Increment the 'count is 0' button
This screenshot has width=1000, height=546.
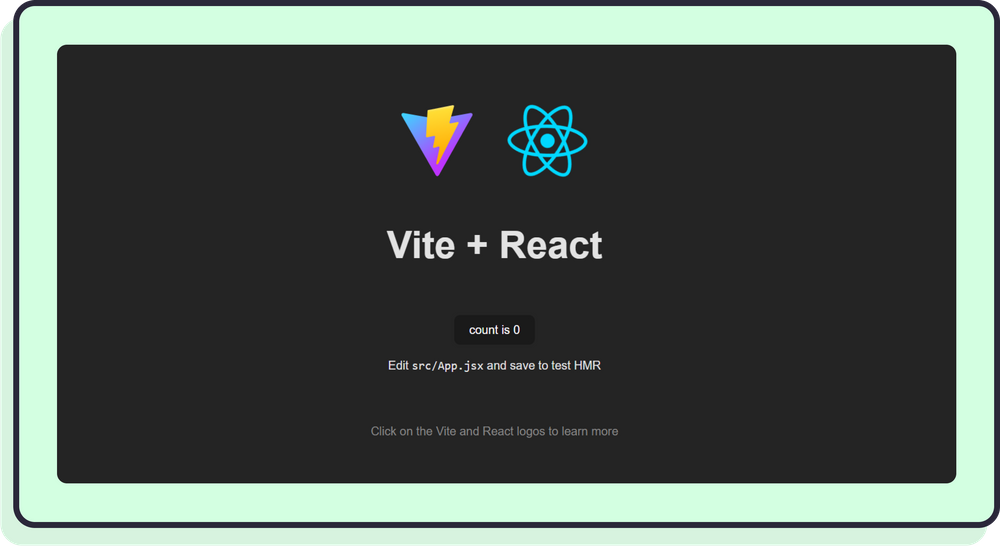pyautogui.click(x=494, y=330)
